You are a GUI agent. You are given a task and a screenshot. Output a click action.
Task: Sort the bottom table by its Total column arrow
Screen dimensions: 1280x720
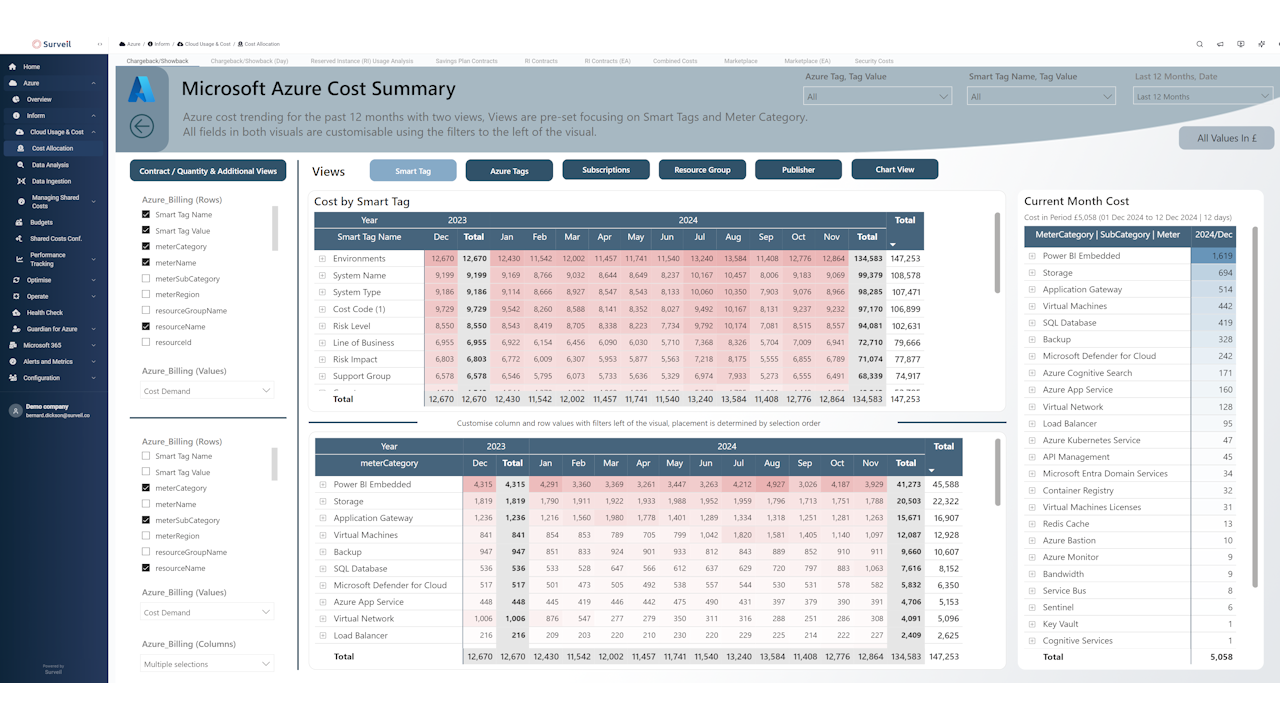(x=931, y=470)
